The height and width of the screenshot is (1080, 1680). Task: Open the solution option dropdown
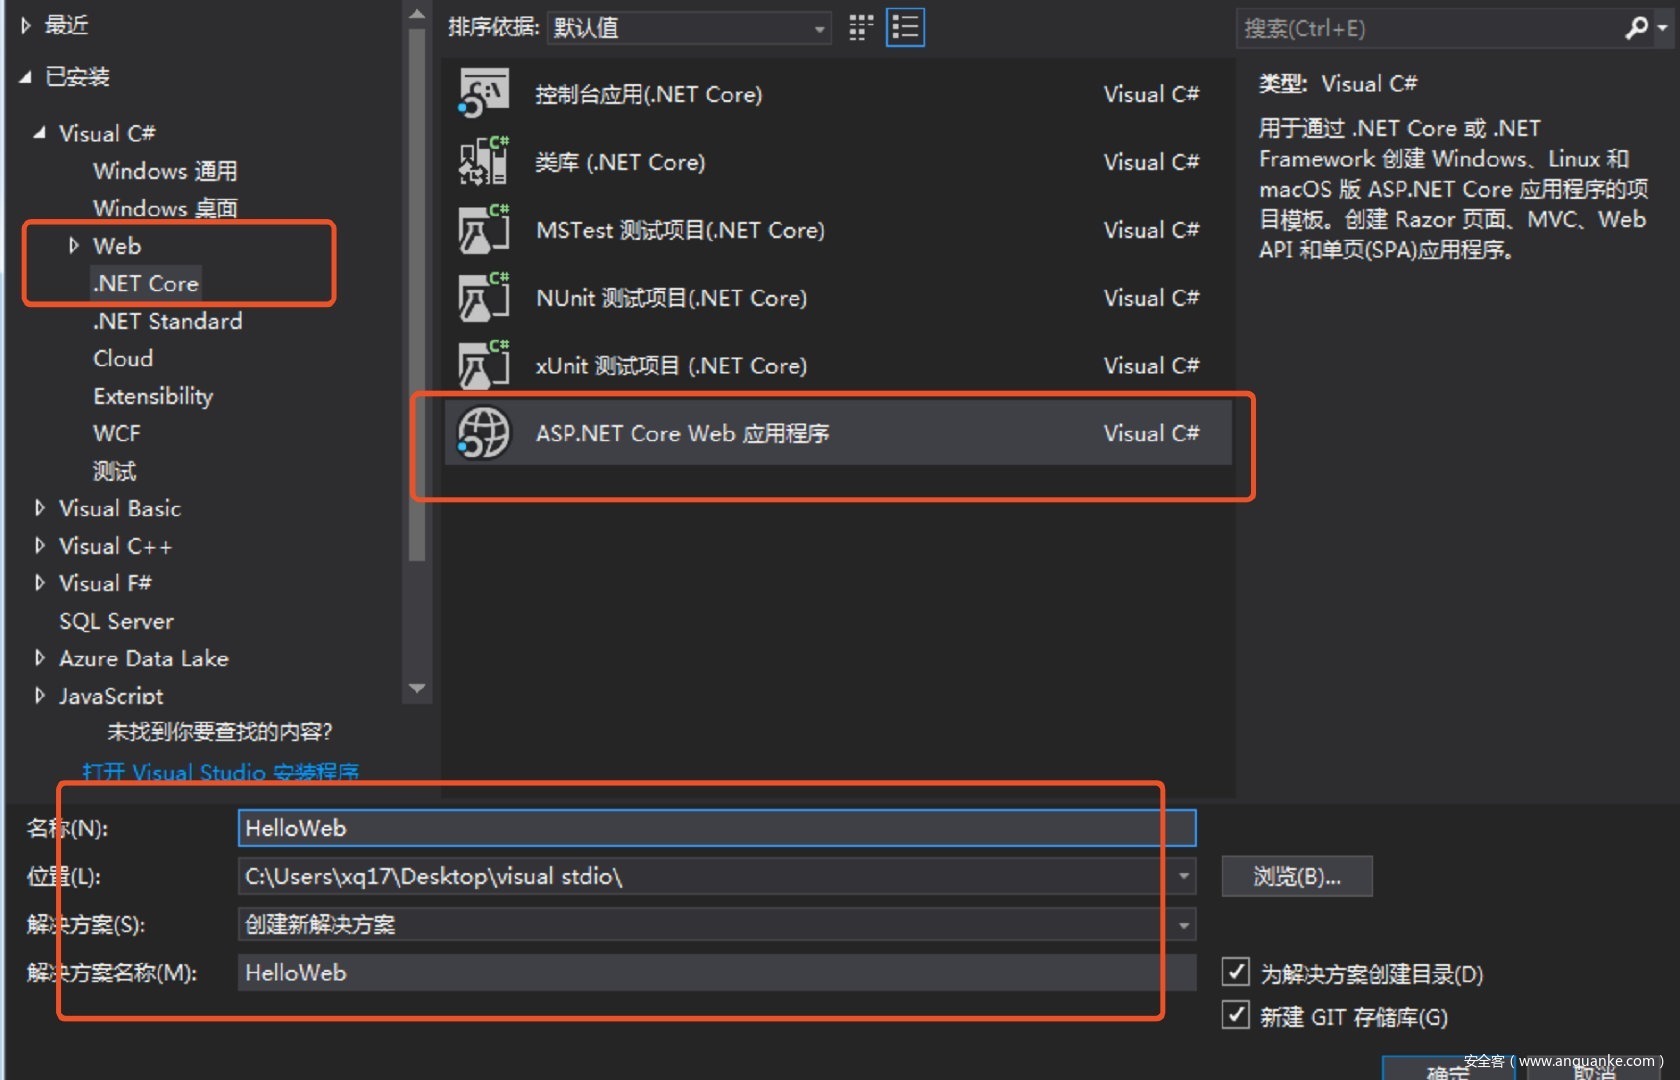coord(1183,925)
